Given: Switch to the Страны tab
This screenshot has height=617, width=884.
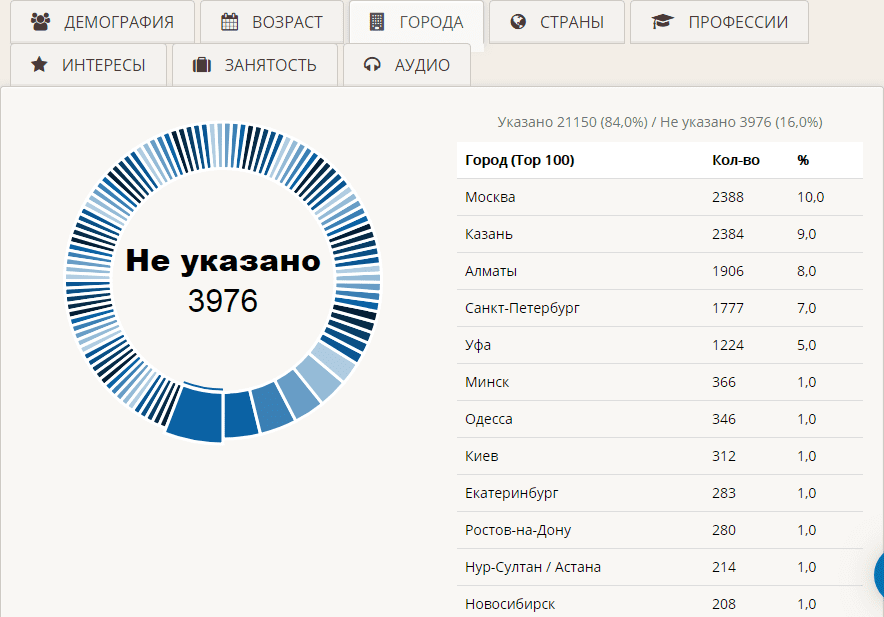Looking at the screenshot, I should click(x=556, y=20).
